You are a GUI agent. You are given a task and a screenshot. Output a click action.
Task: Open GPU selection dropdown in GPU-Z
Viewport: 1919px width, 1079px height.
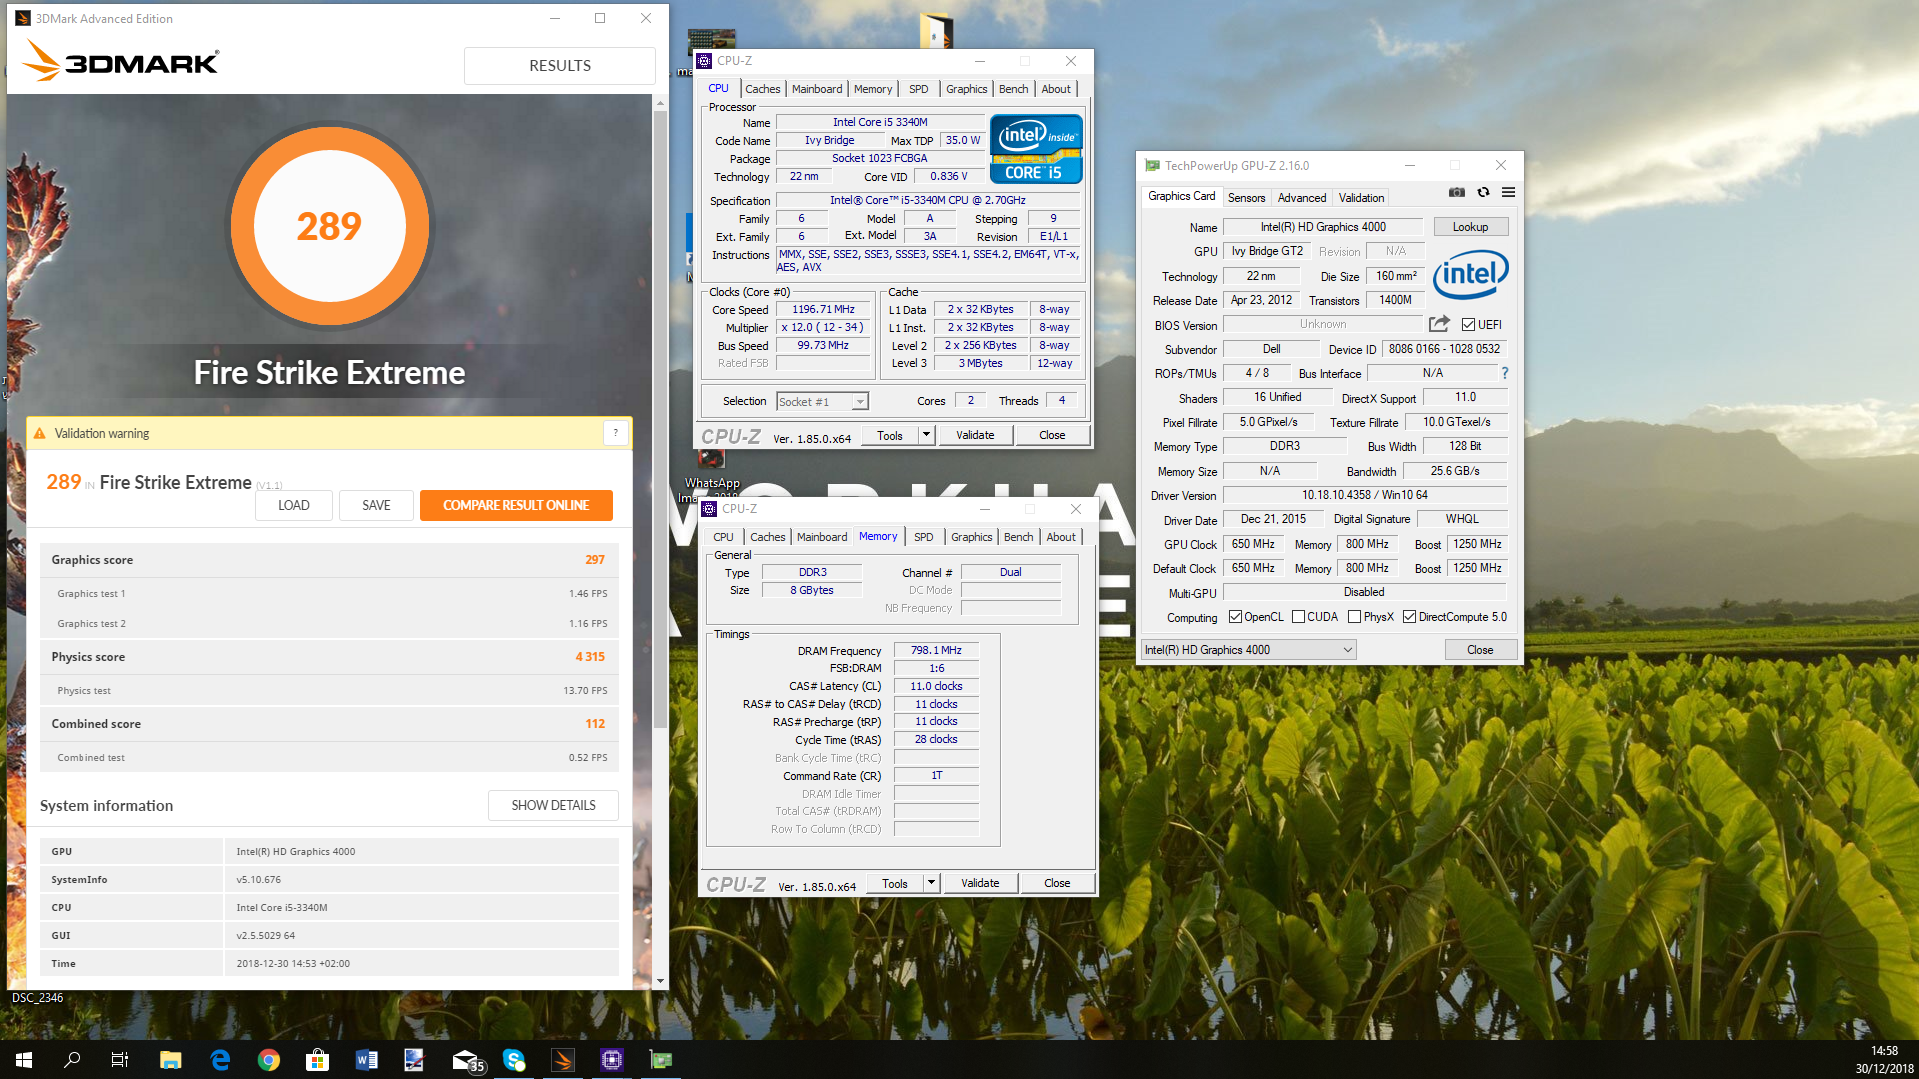[x=1248, y=650]
